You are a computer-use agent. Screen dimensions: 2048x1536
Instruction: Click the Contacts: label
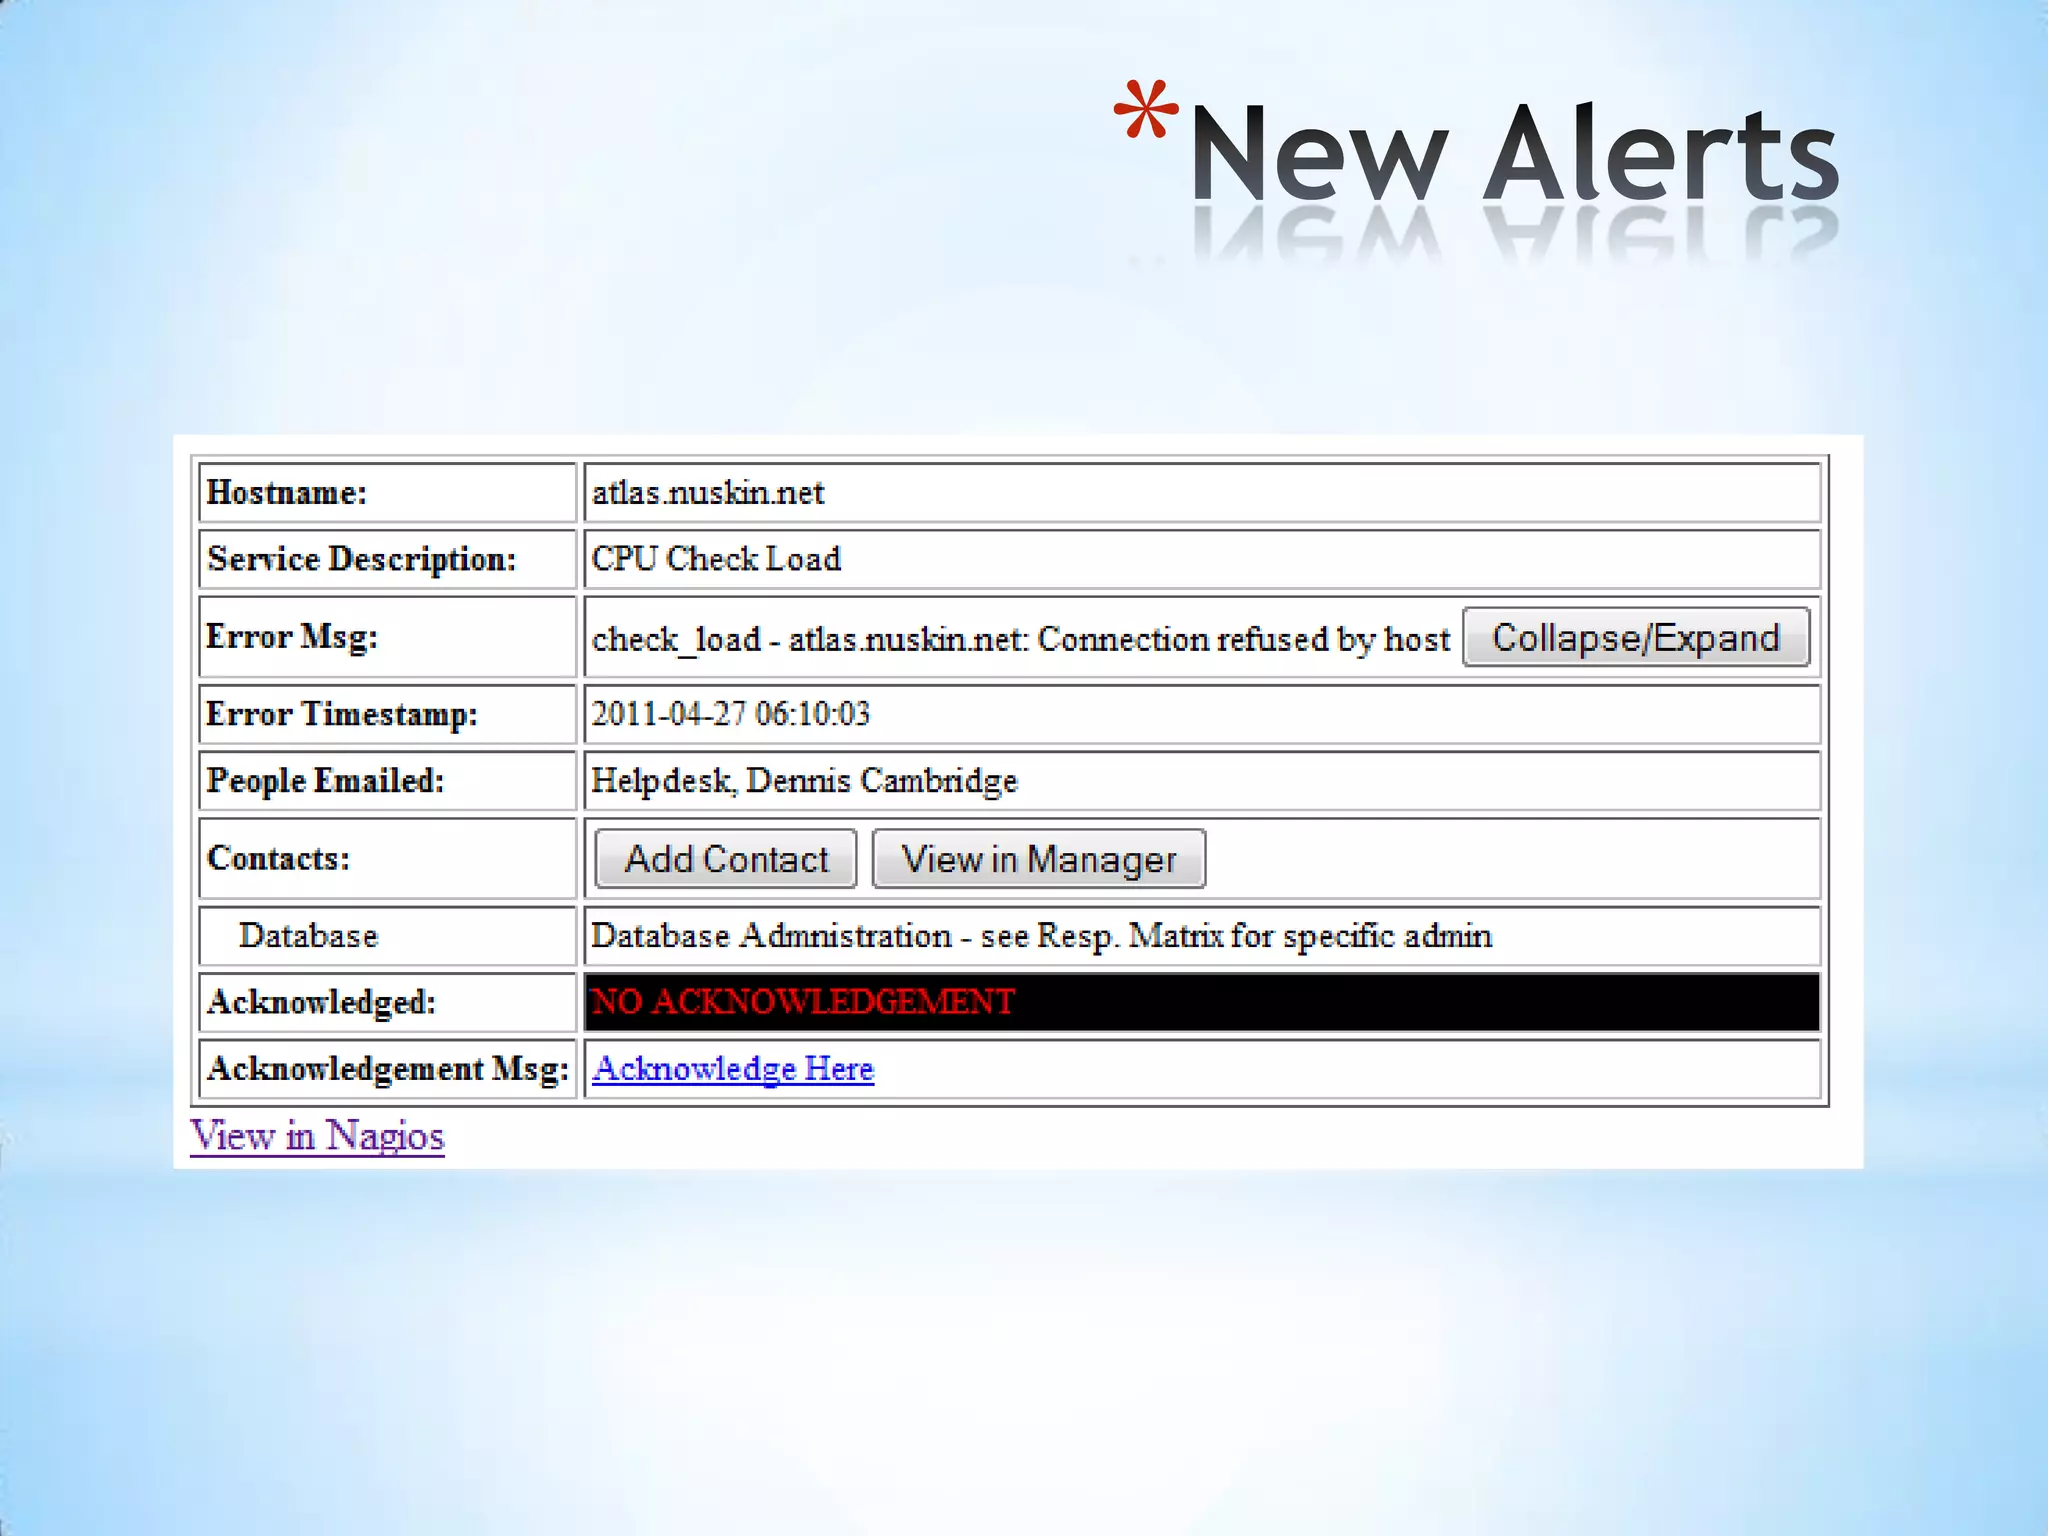[x=278, y=859]
